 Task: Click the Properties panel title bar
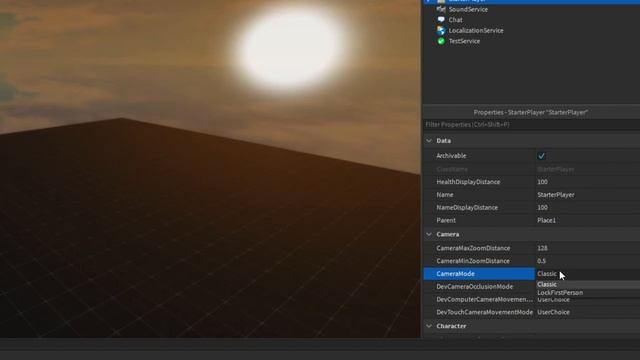point(531,112)
